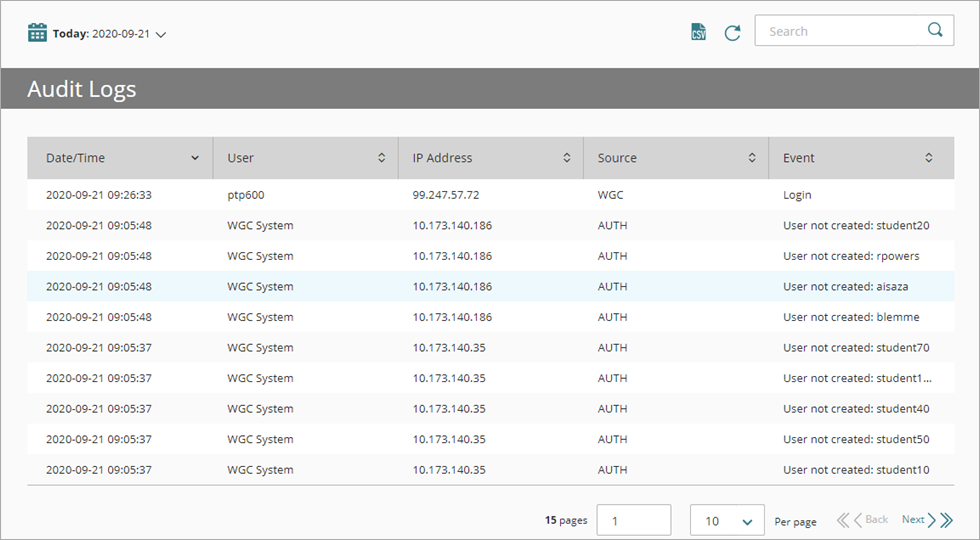
Task: Select IP address 99.247.57.72
Action: coord(446,195)
